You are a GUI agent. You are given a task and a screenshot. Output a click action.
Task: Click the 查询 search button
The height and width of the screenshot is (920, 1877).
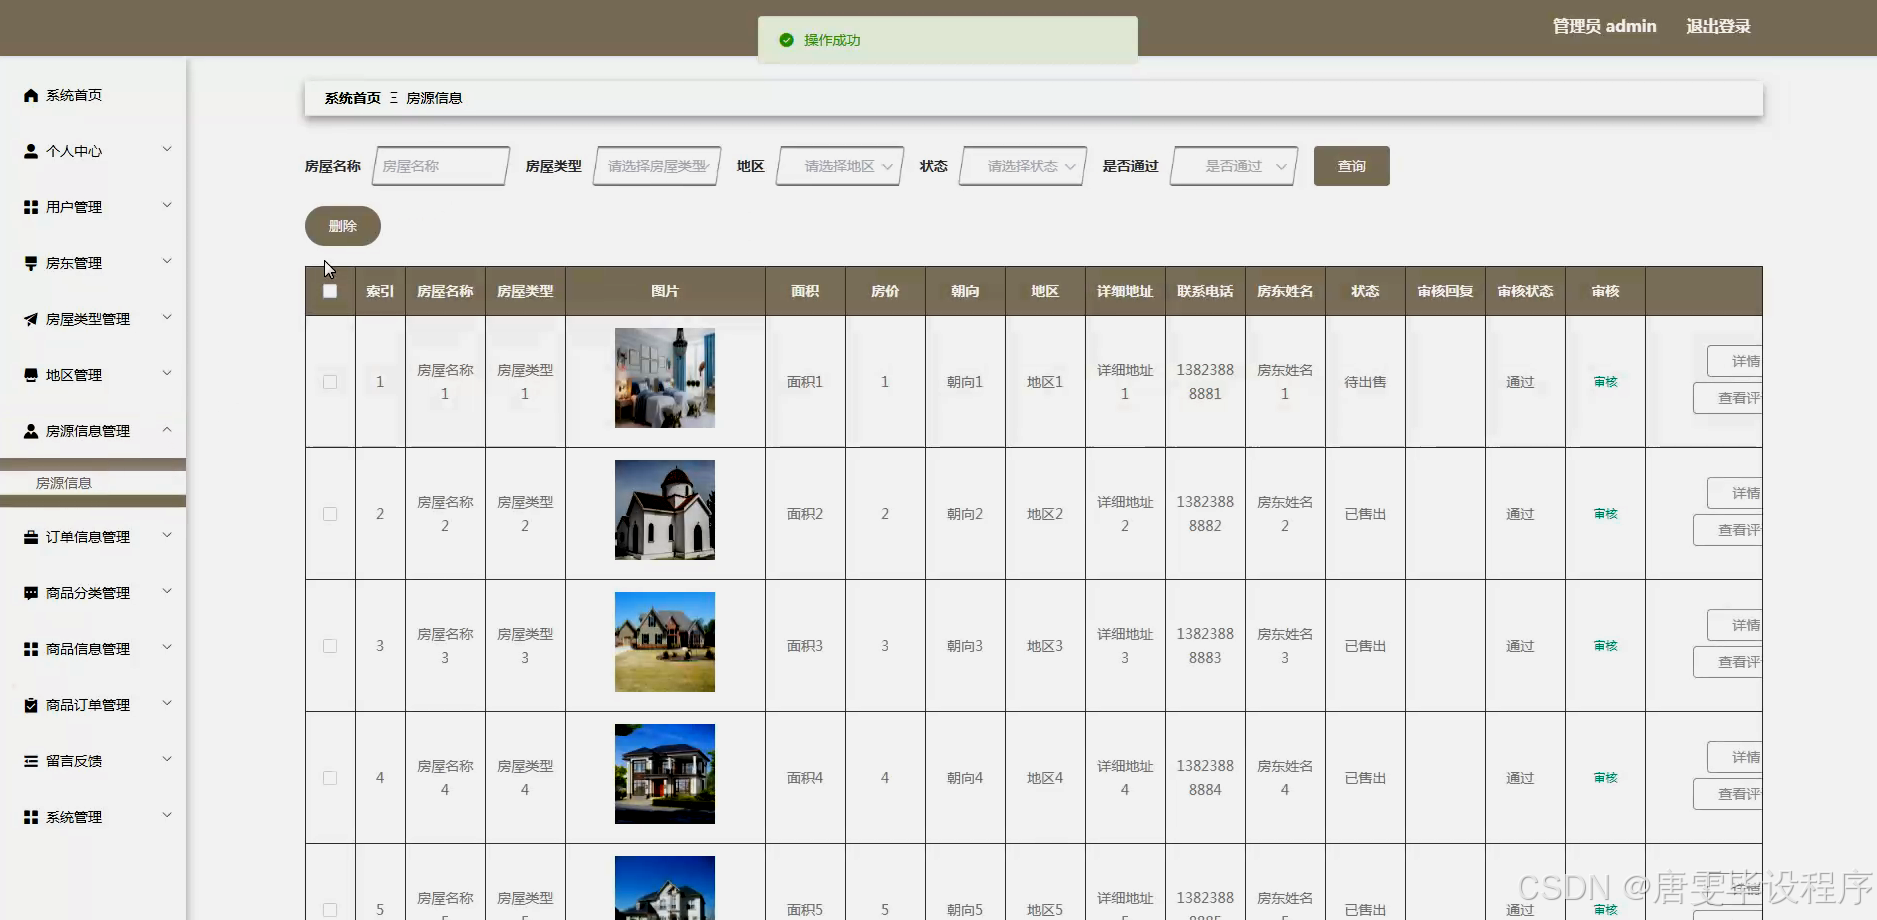click(1352, 166)
